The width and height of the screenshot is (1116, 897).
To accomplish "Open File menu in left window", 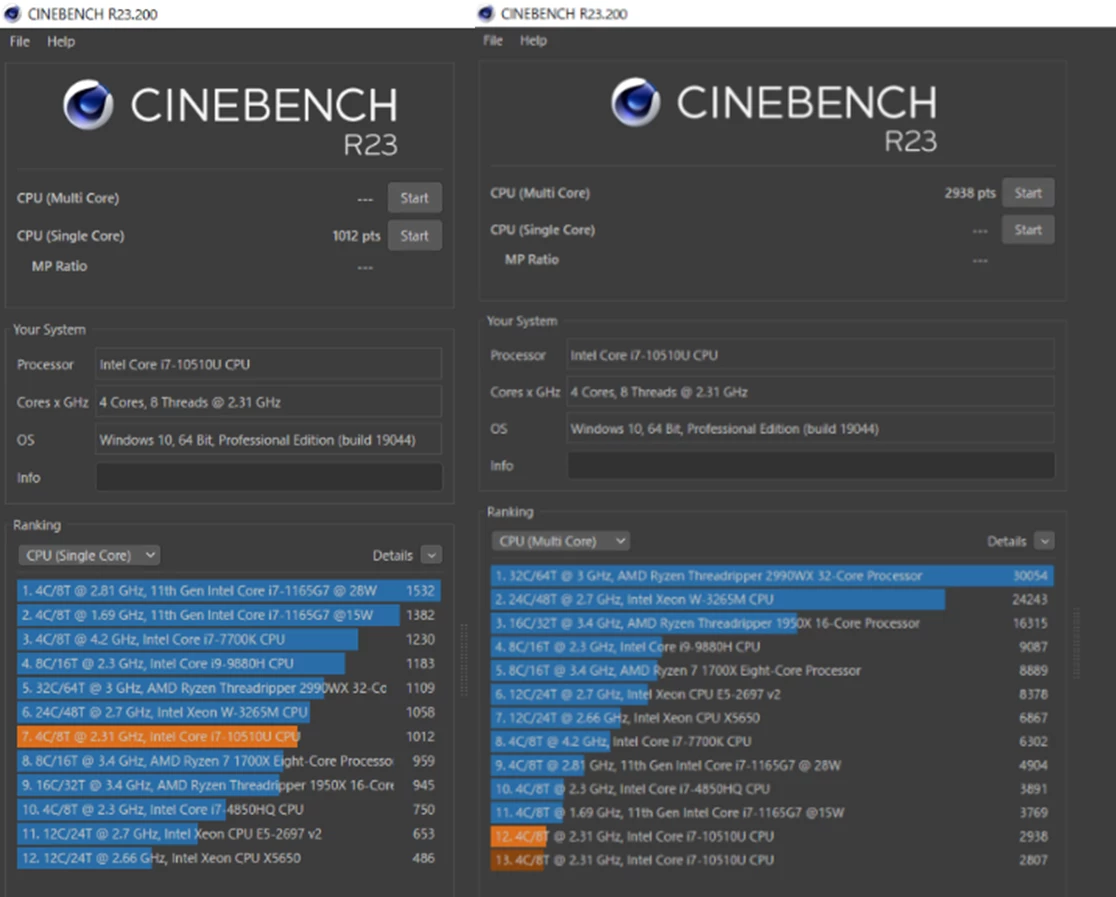I will (20, 41).
